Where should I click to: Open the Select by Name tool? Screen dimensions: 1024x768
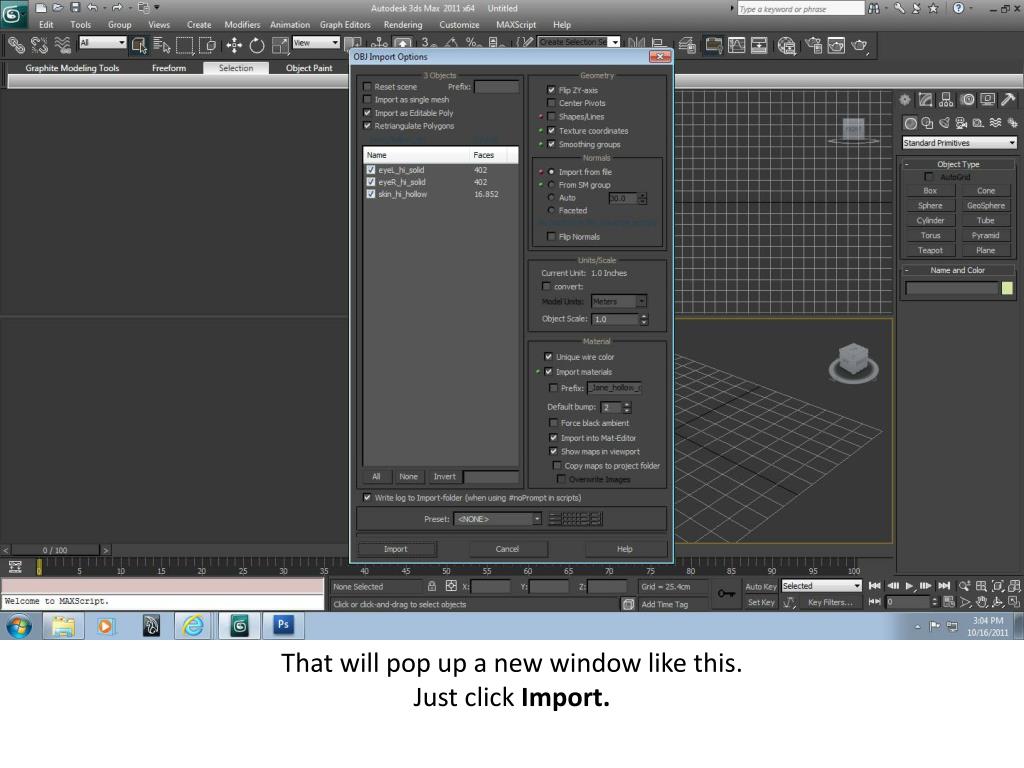[x=161, y=45]
